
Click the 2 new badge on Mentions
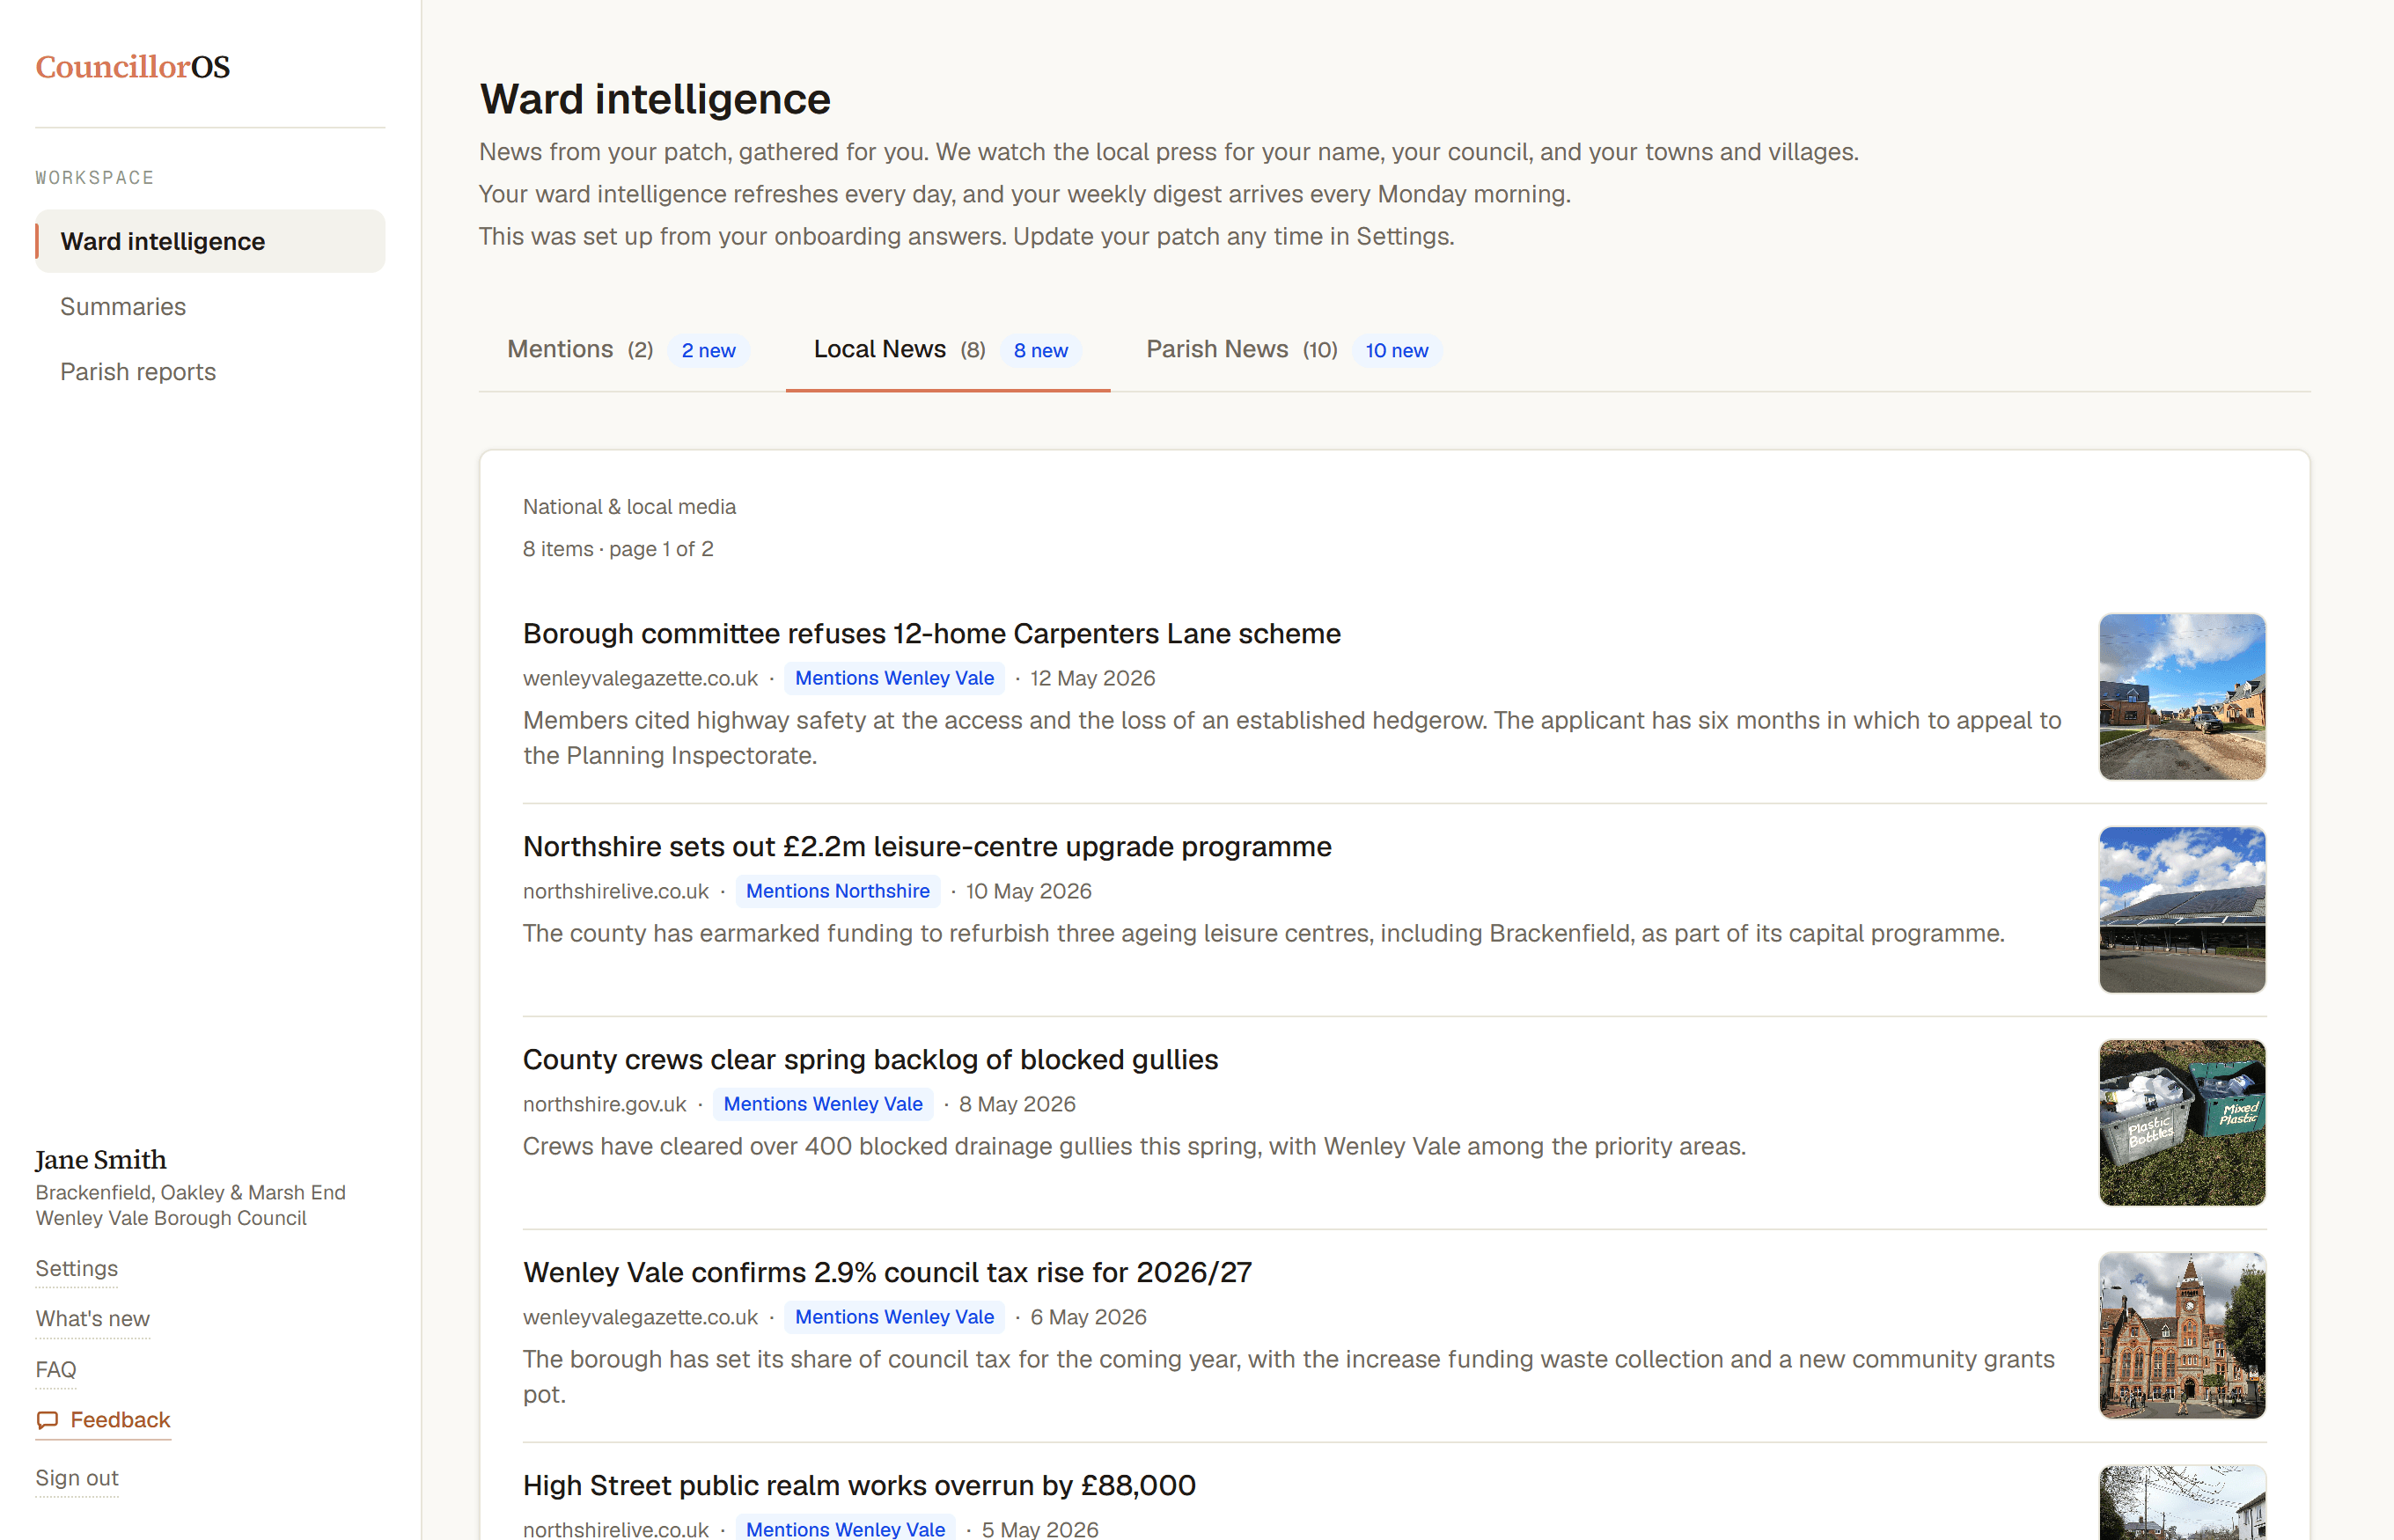(x=708, y=350)
